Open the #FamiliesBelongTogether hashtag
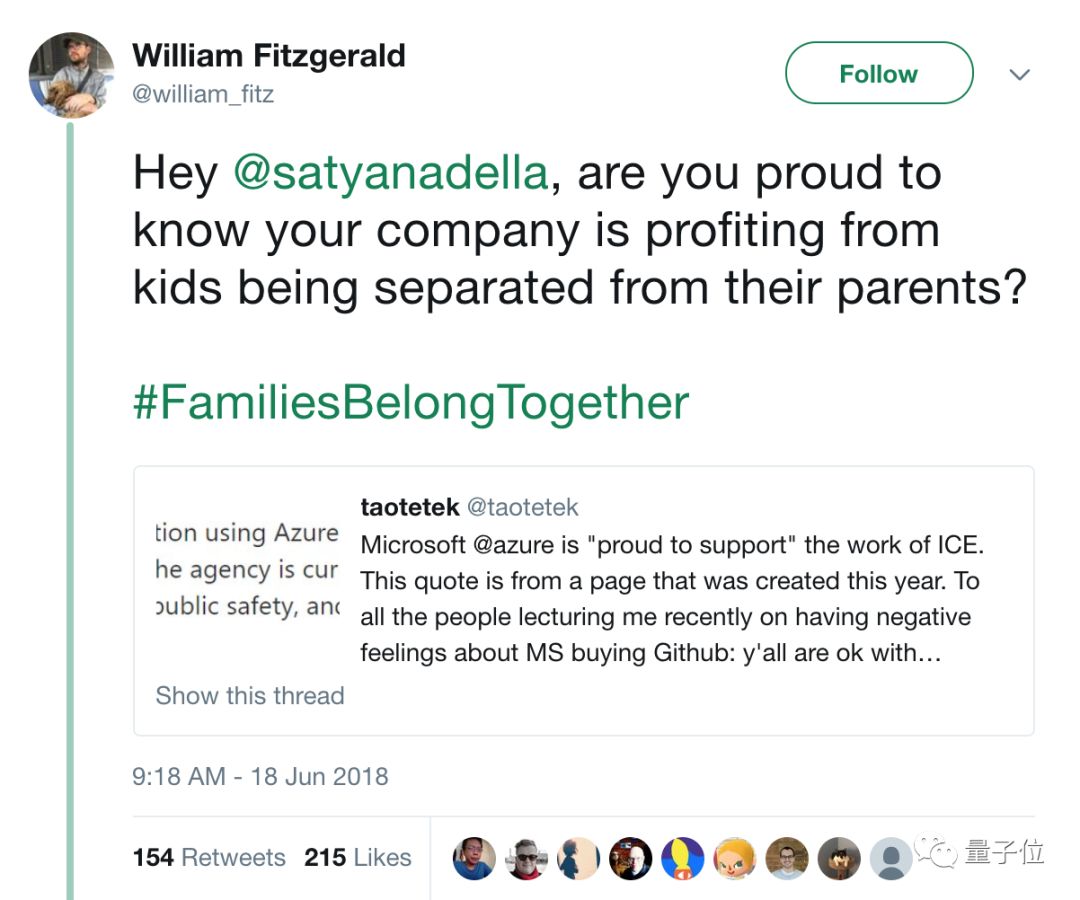The height and width of the screenshot is (900, 1080). (411, 403)
